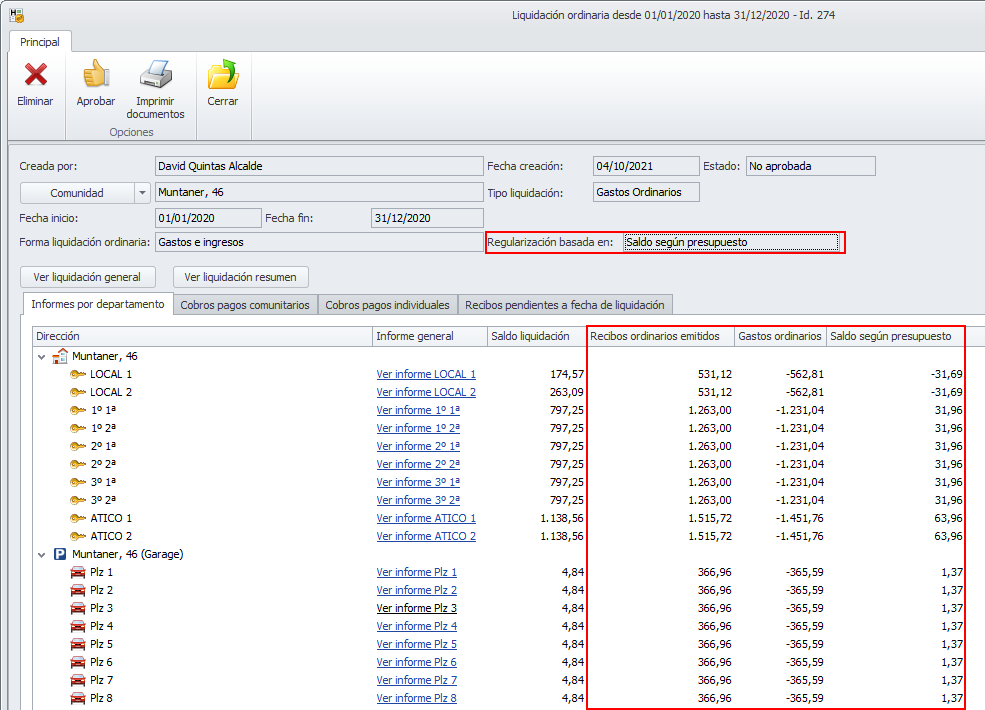Click the key icon next to LOCAL 1
Viewport: 985px width, 710px height.
pos(76,374)
